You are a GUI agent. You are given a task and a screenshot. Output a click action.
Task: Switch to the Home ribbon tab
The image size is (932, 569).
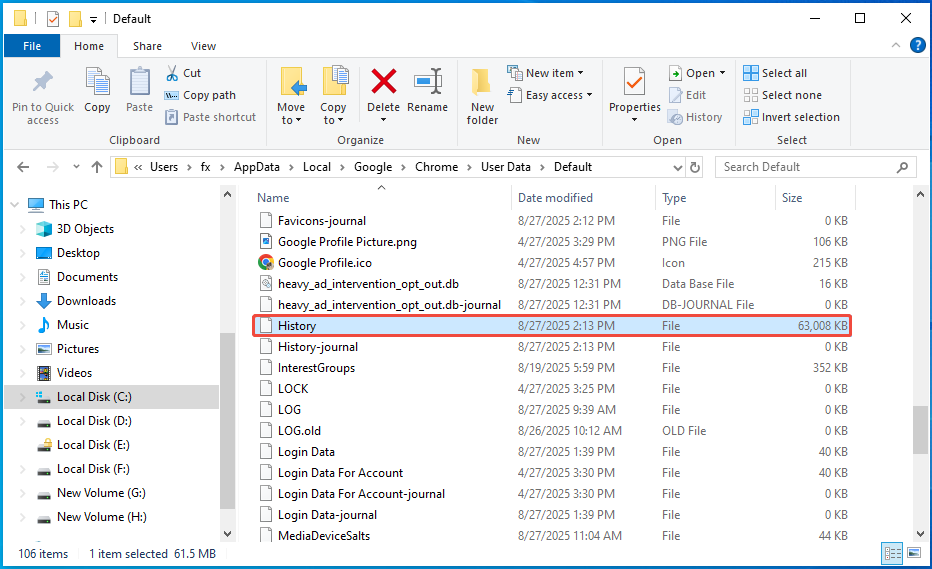[x=89, y=46]
